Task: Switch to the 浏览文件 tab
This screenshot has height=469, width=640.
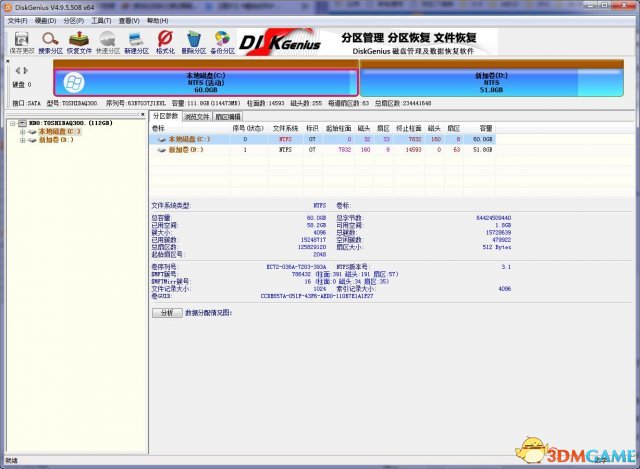Action: pos(197,117)
